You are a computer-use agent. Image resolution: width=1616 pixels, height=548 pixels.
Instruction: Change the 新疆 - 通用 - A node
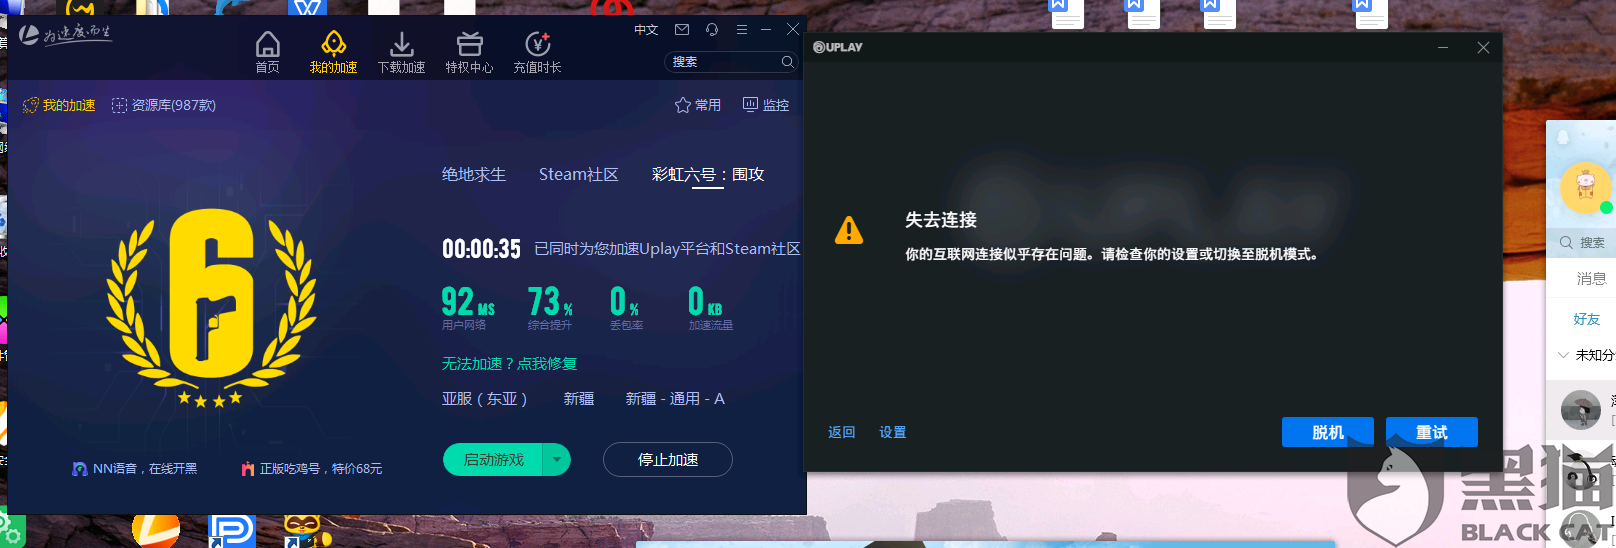(x=675, y=399)
